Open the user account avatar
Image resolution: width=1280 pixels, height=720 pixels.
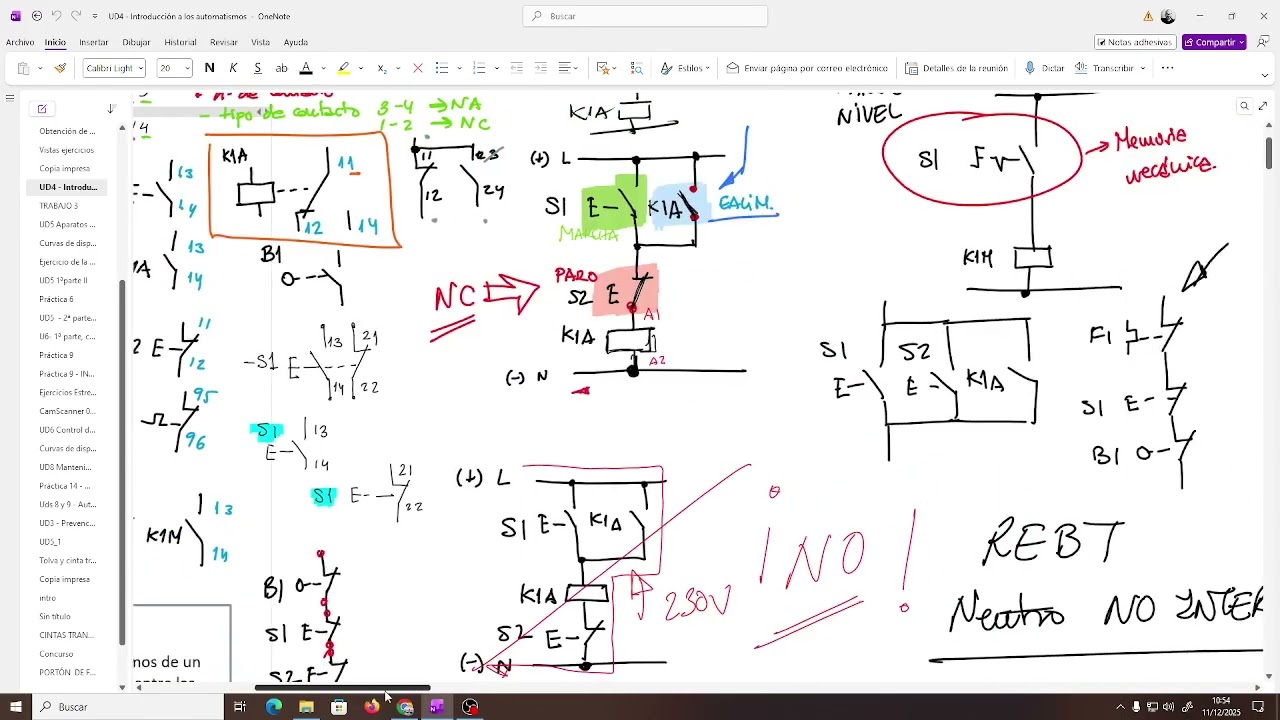coord(1167,16)
